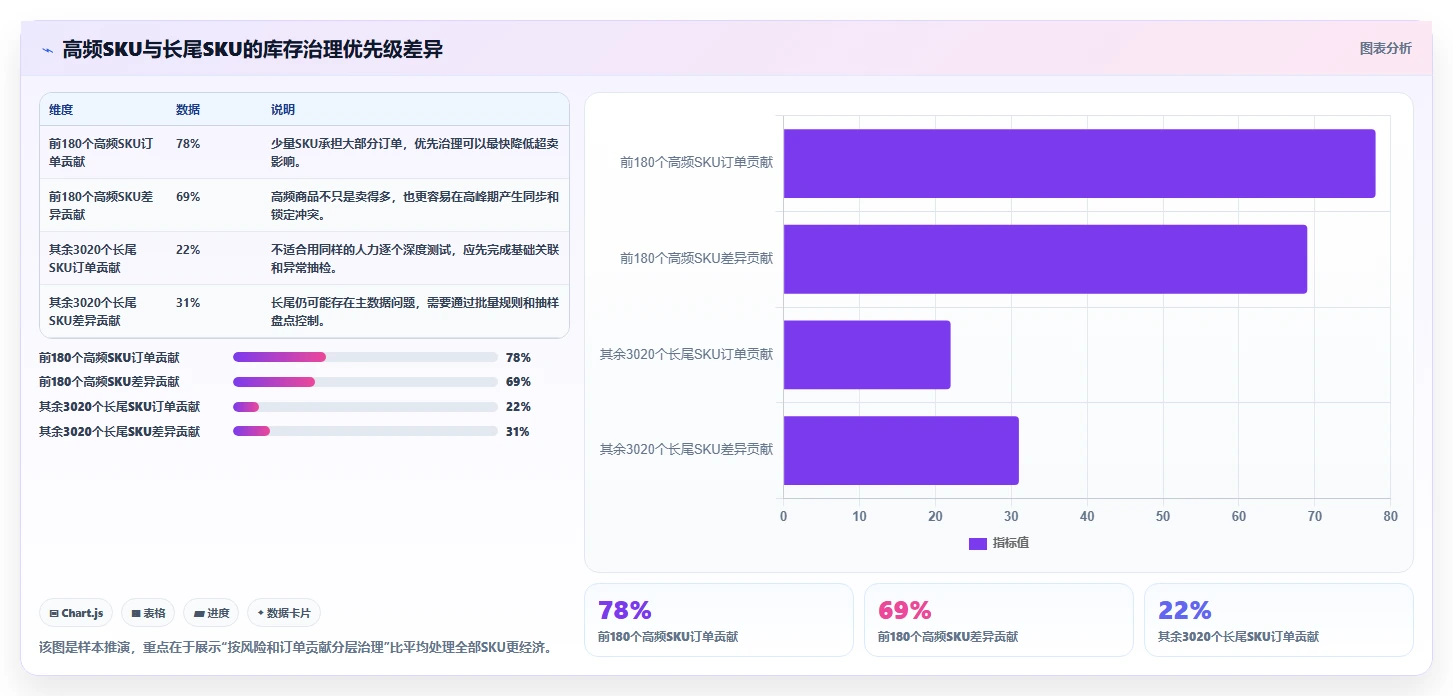Open the 22% data card
This screenshot has width=1453, height=696.
(x=1278, y=620)
